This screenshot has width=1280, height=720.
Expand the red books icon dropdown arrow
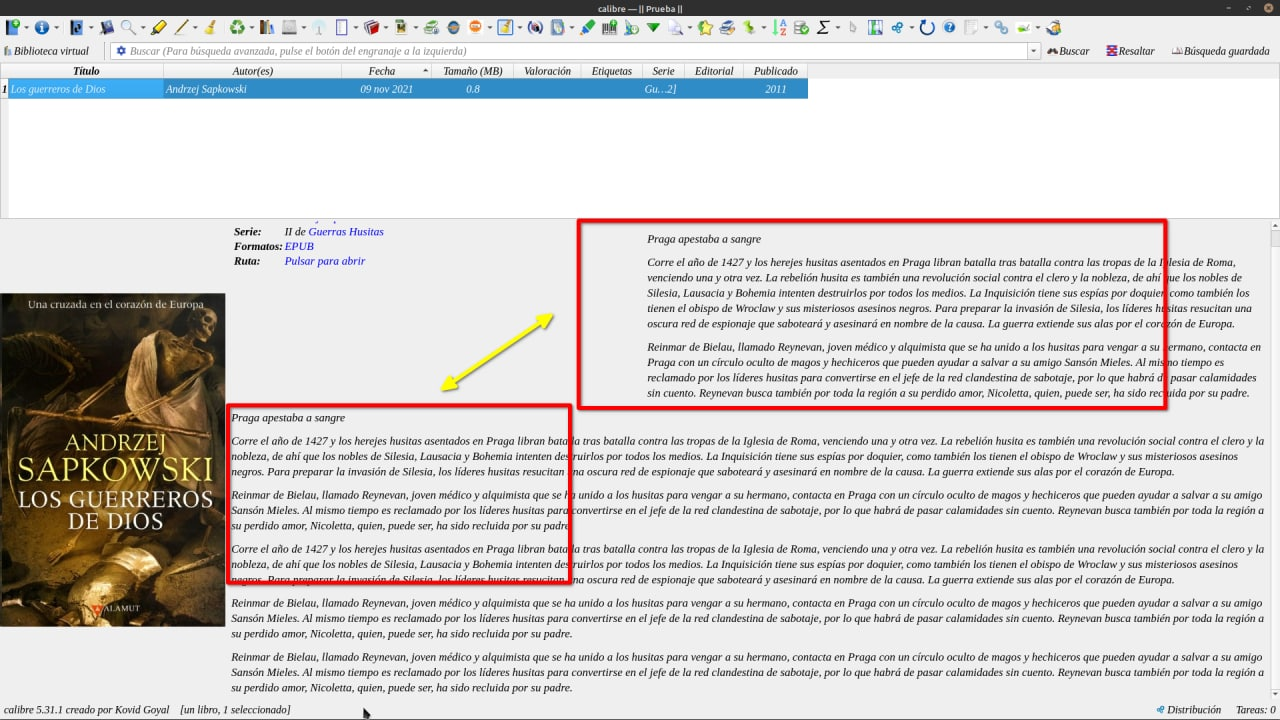[x=385, y=28]
